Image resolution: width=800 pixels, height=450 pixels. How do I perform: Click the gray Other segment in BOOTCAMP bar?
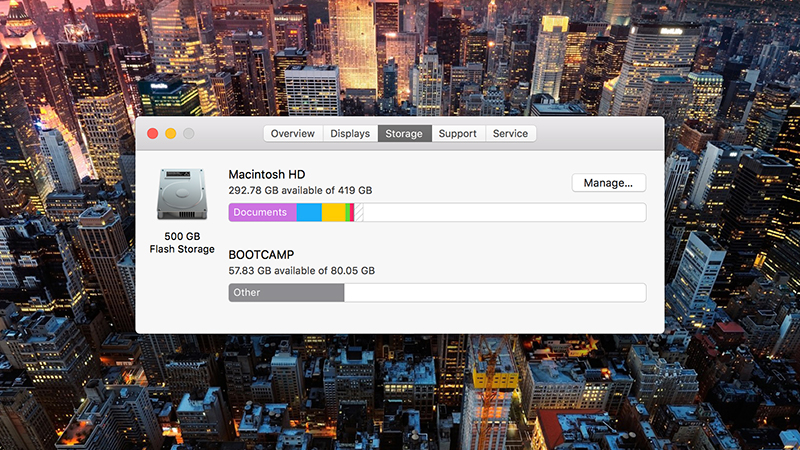click(286, 293)
